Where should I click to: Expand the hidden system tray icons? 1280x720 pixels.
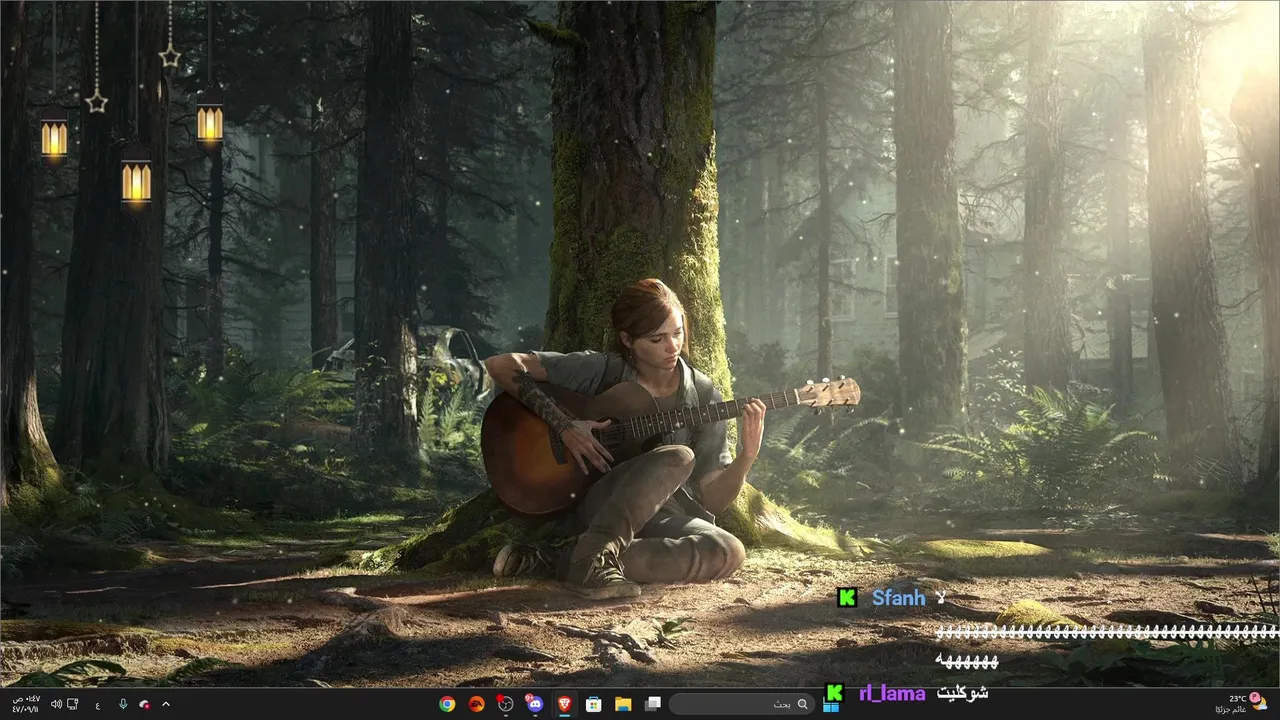[x=166, y=704]
